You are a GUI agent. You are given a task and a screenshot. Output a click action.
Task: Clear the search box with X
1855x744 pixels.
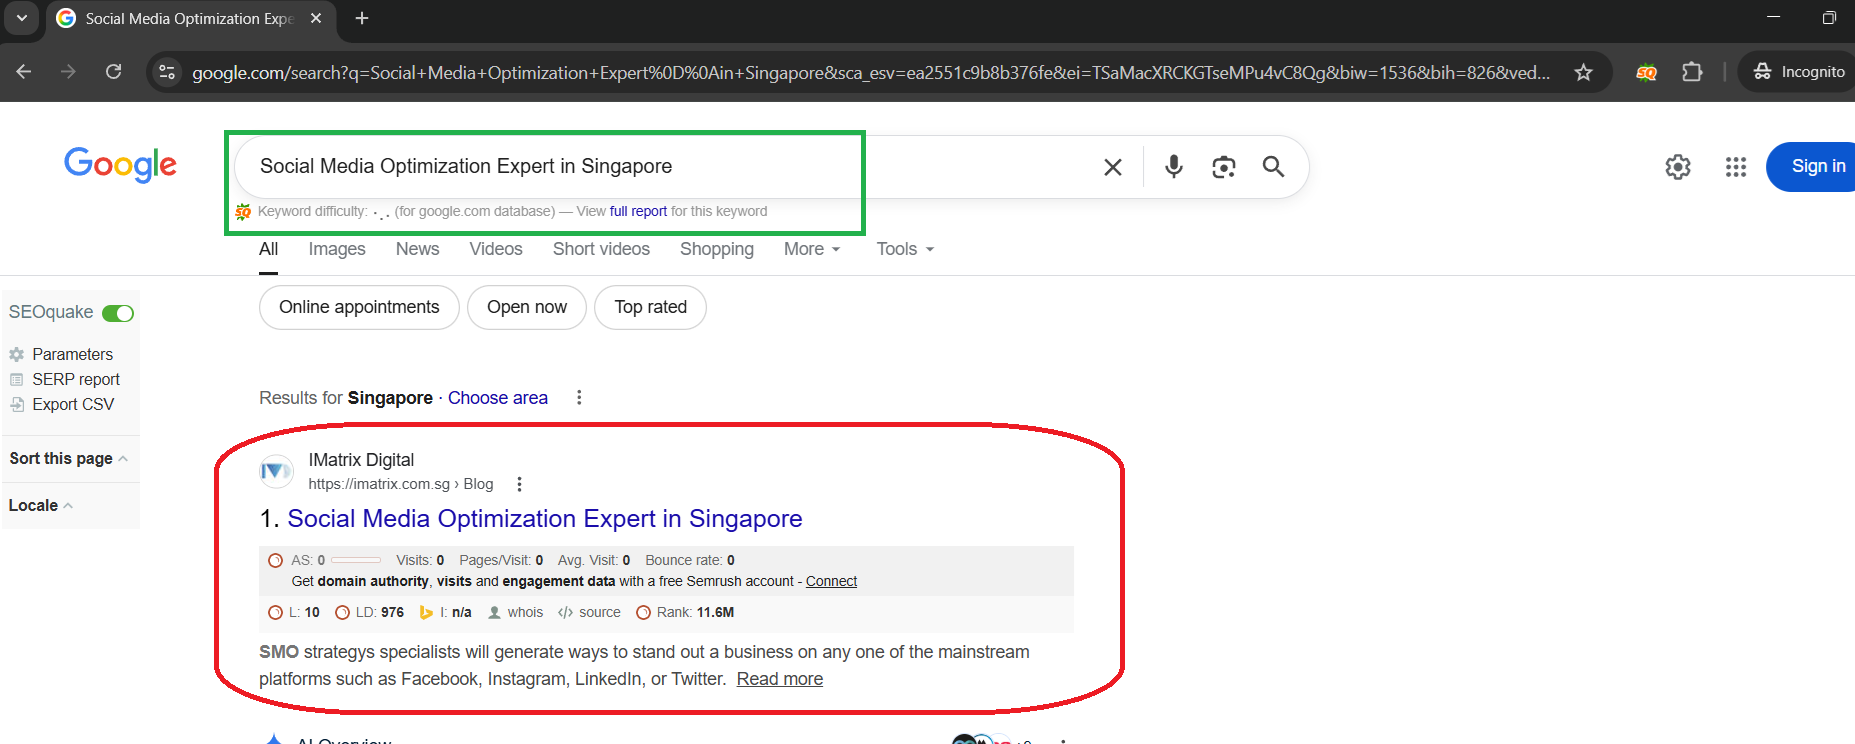[x=1112, y=167]
